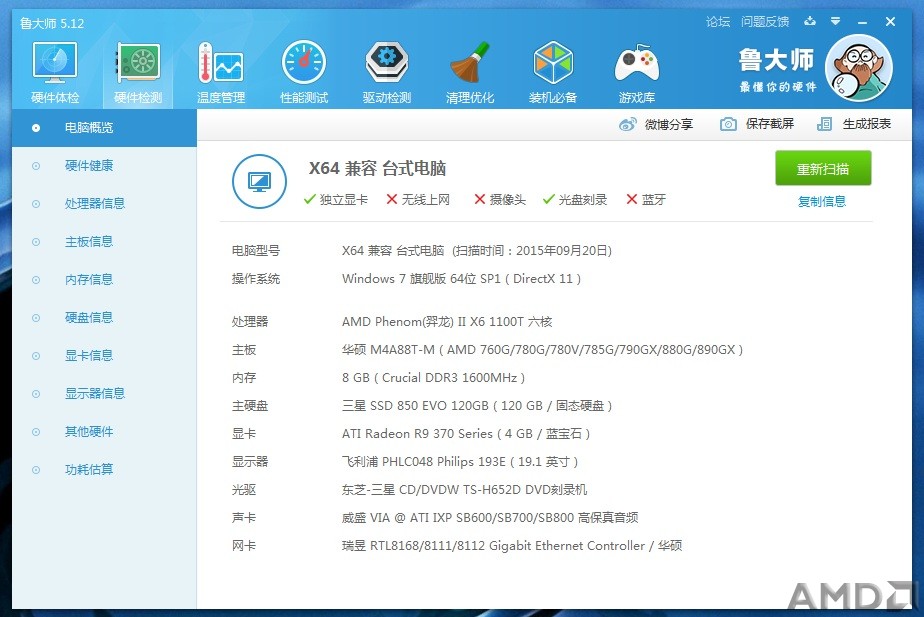Click 微博分享 text label
Screen dimensions: 924x617
click(669, 124)
